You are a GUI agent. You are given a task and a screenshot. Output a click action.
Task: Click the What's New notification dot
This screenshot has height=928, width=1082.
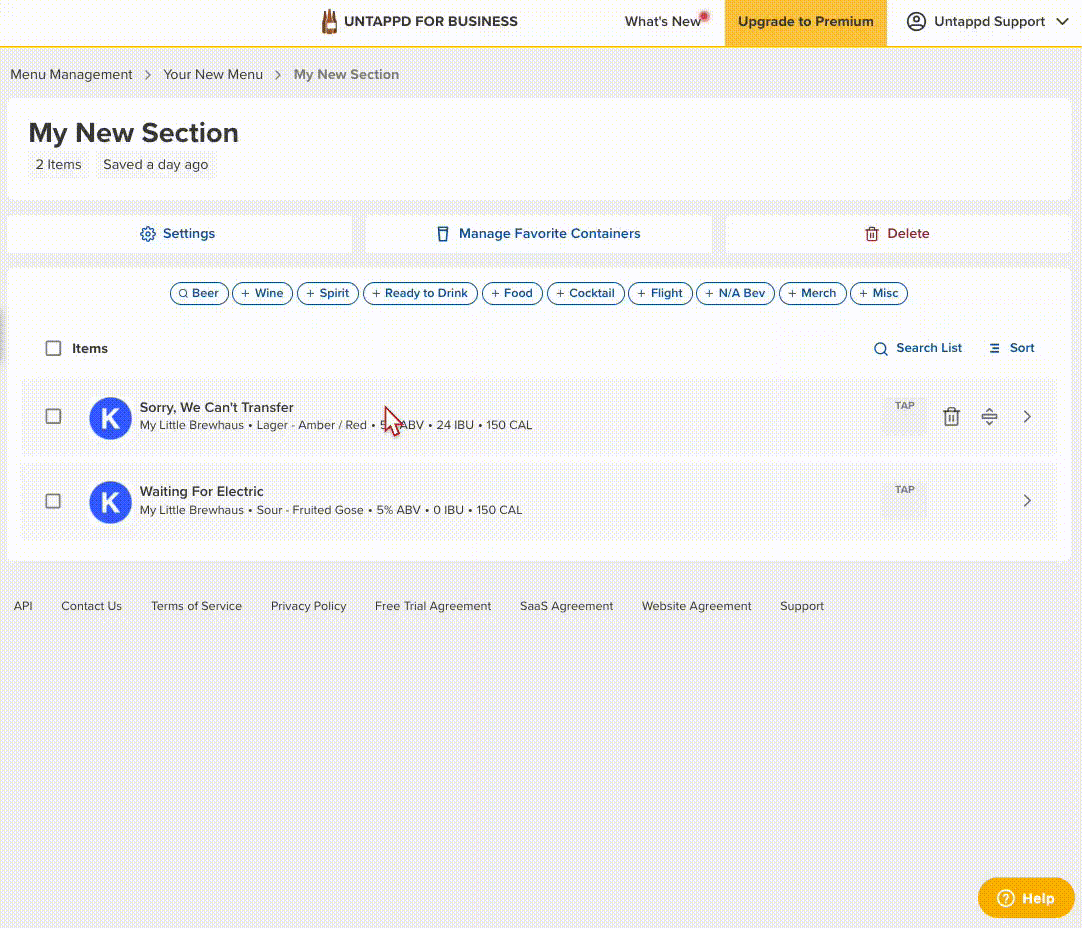click(704, 16)
